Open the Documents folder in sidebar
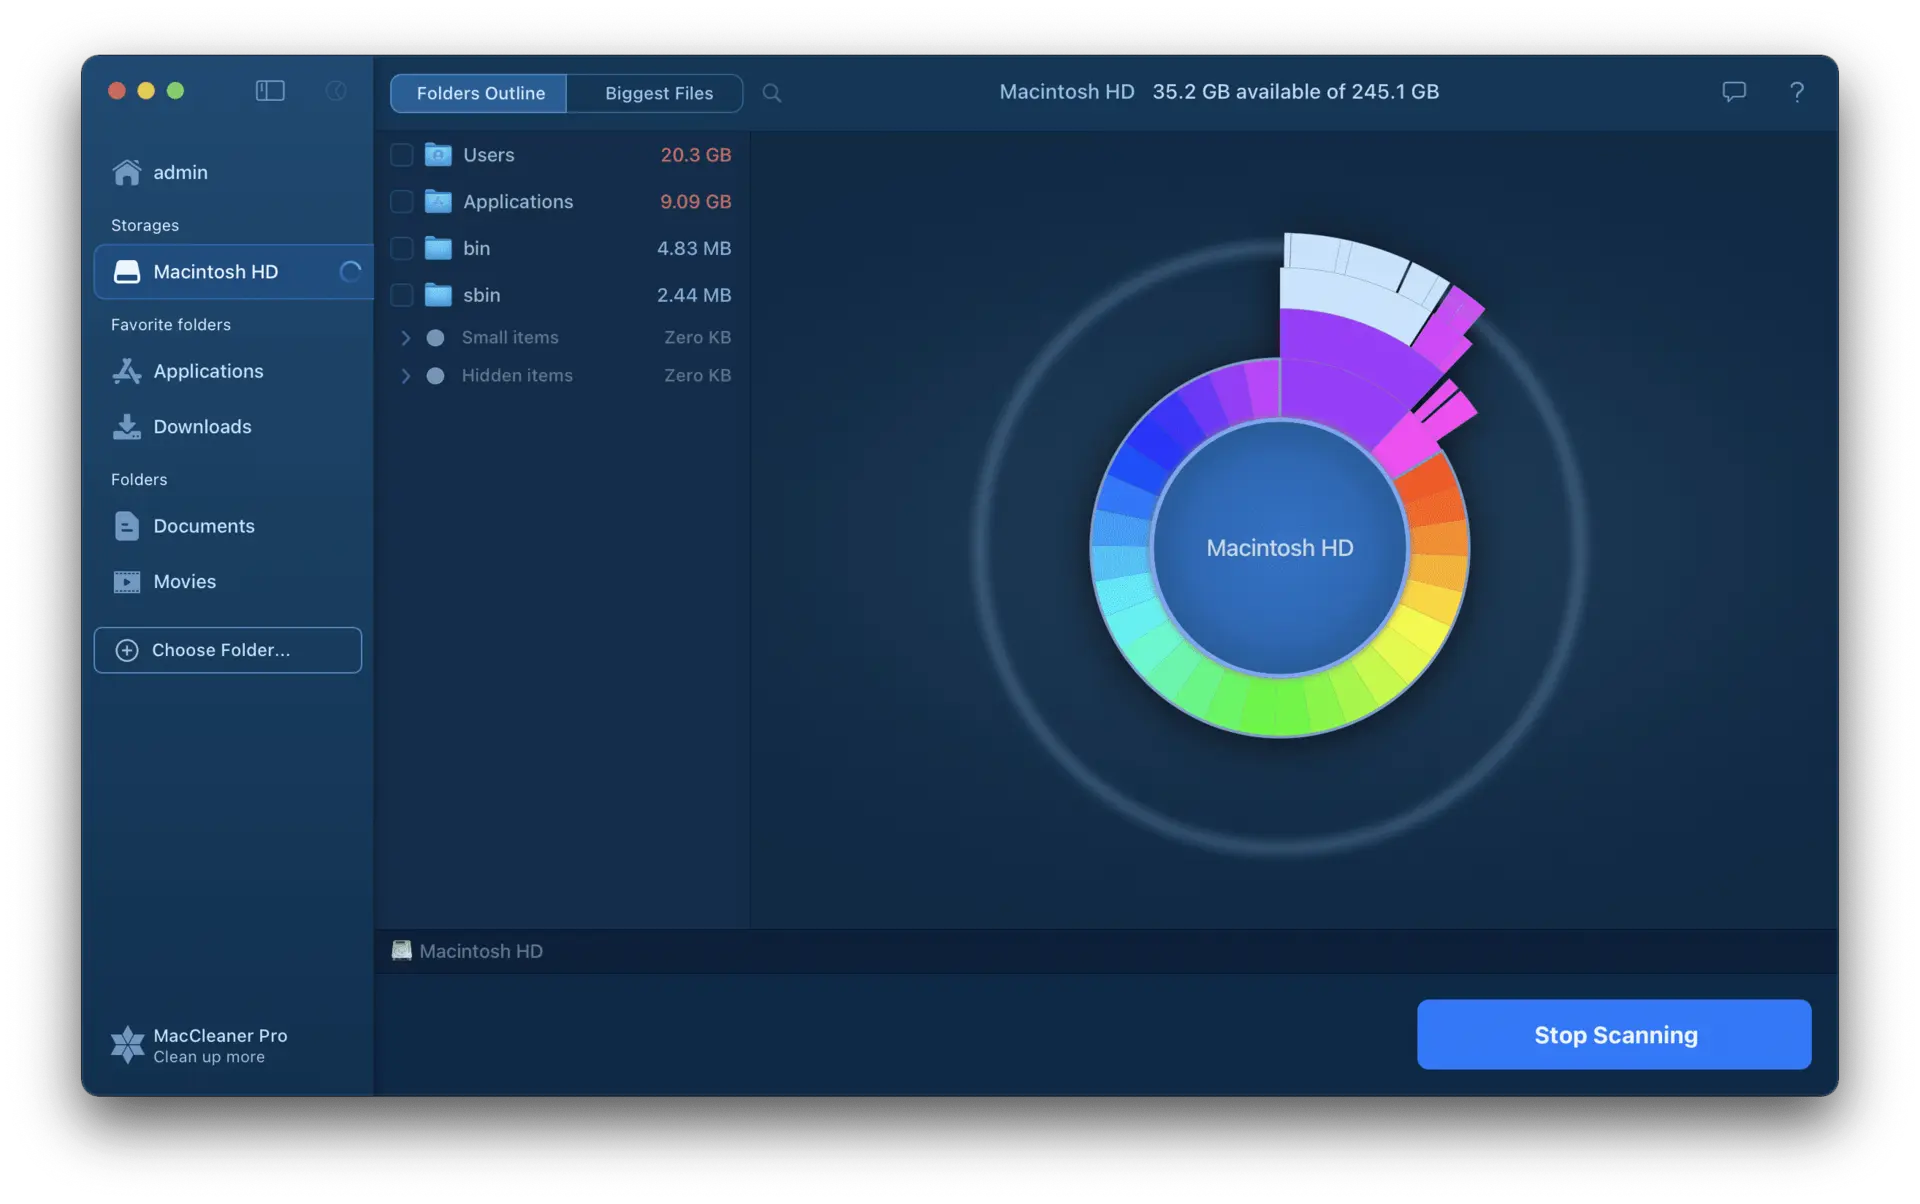Viewport: 1920px width, 1204px height. click(184, 526)
